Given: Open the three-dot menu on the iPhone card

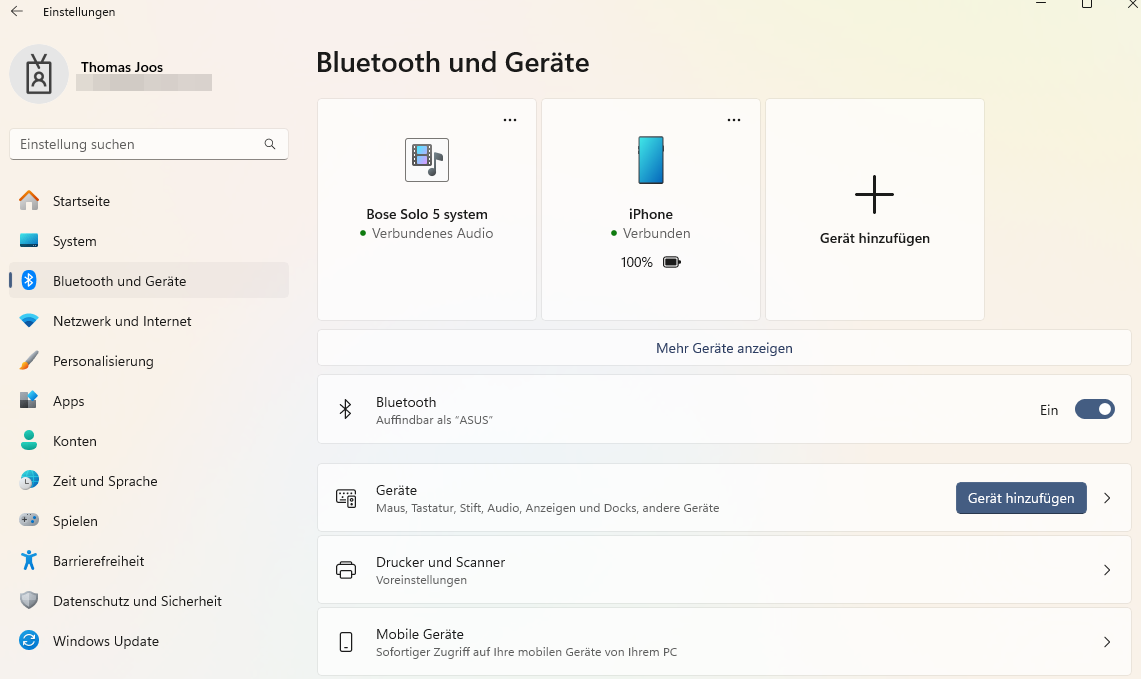Looking at the screenshot, I should pyautogui.click(x=734, y=119).
